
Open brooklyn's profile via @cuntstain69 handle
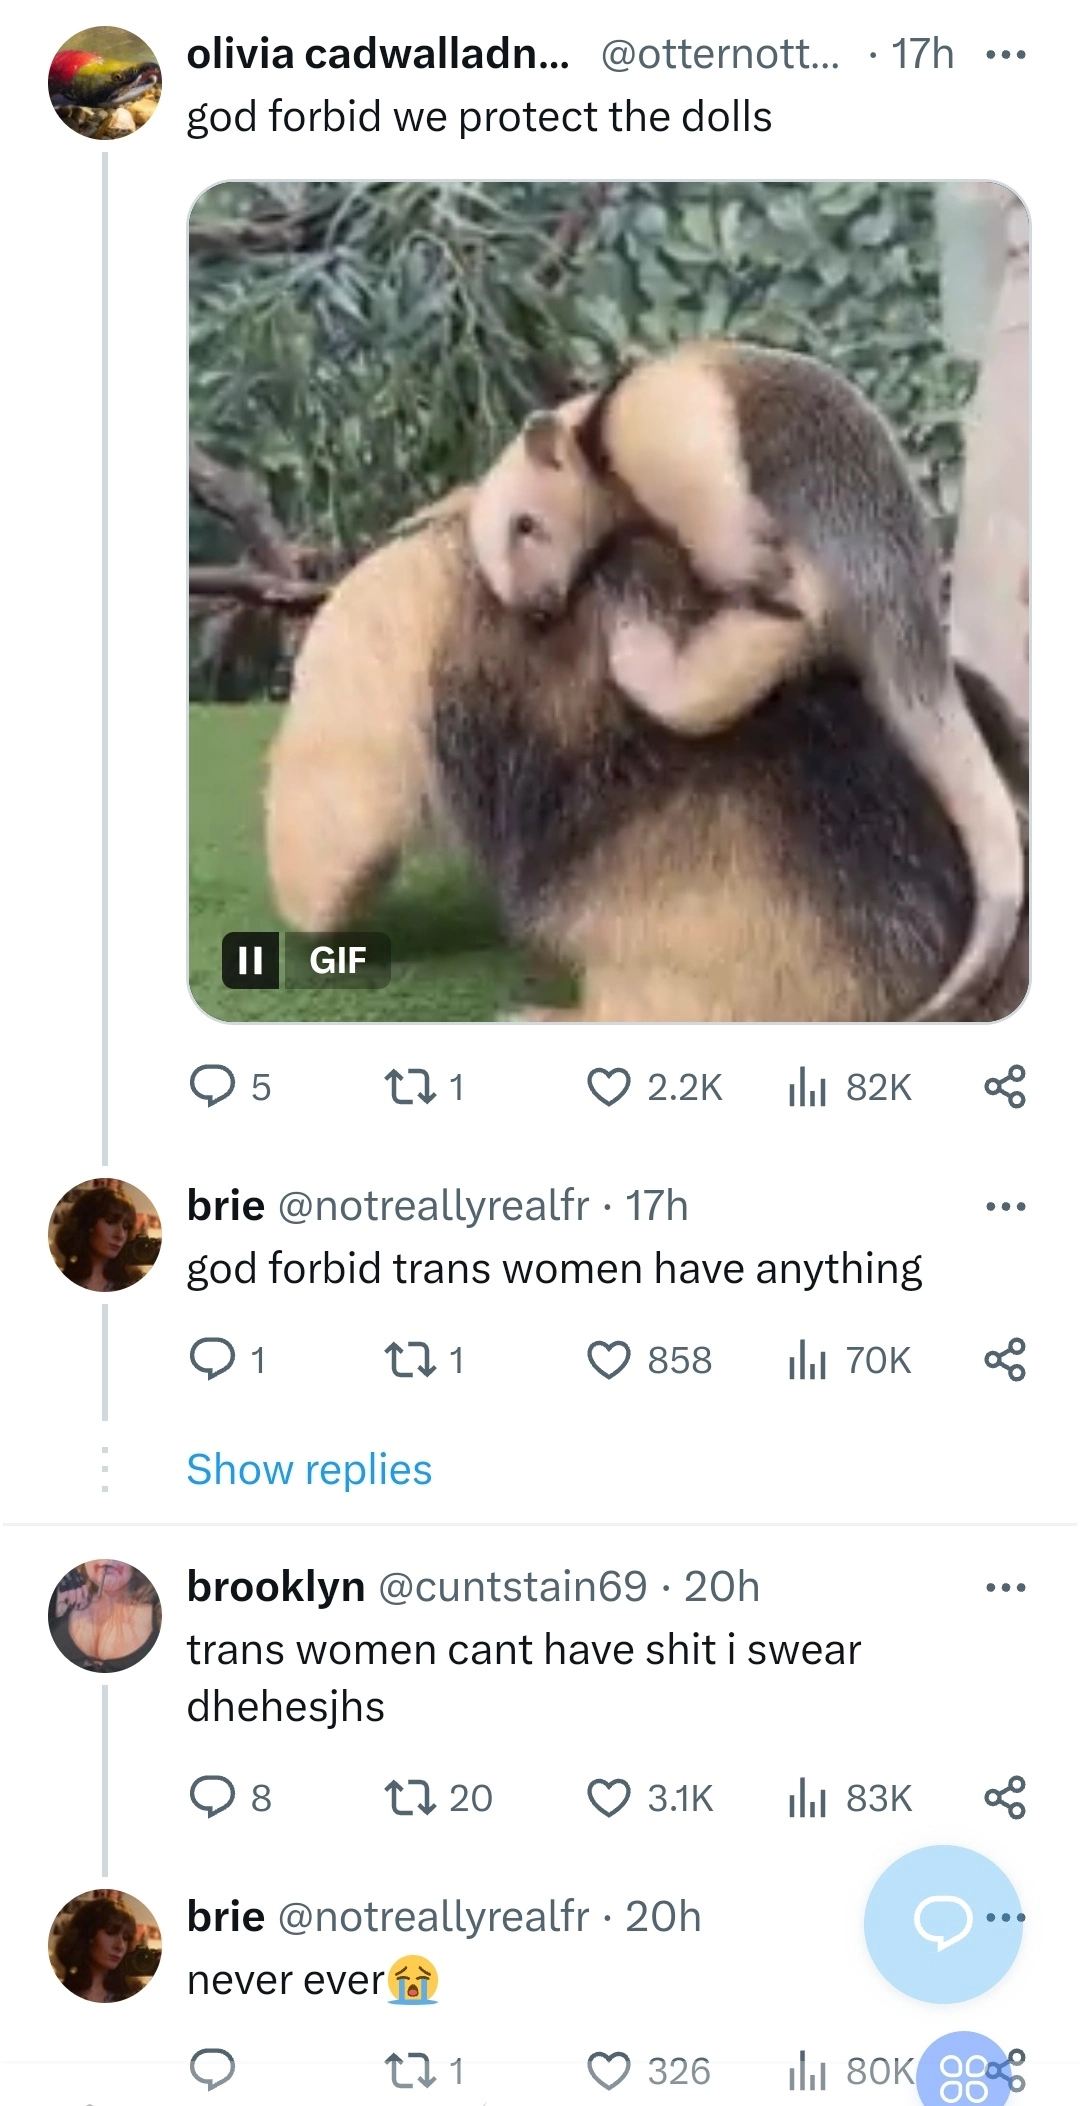[513, 1587]
